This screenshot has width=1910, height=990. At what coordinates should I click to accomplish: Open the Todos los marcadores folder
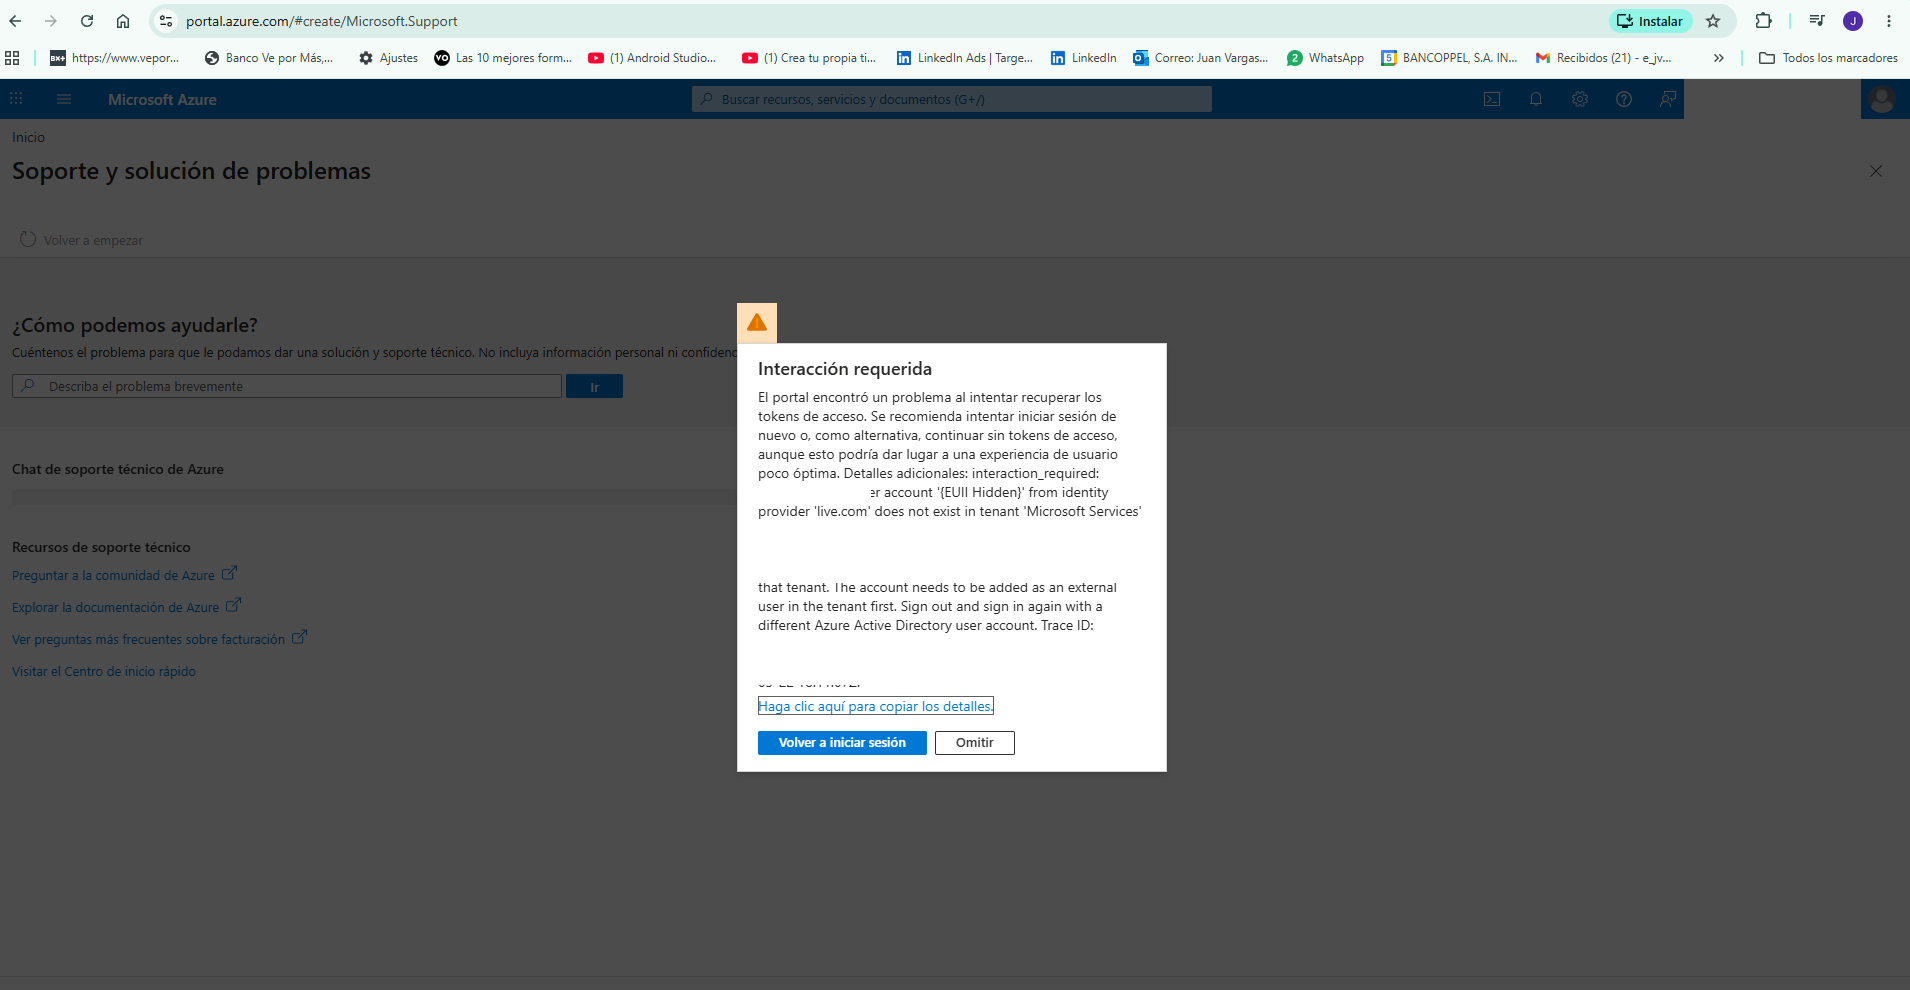1828,58
